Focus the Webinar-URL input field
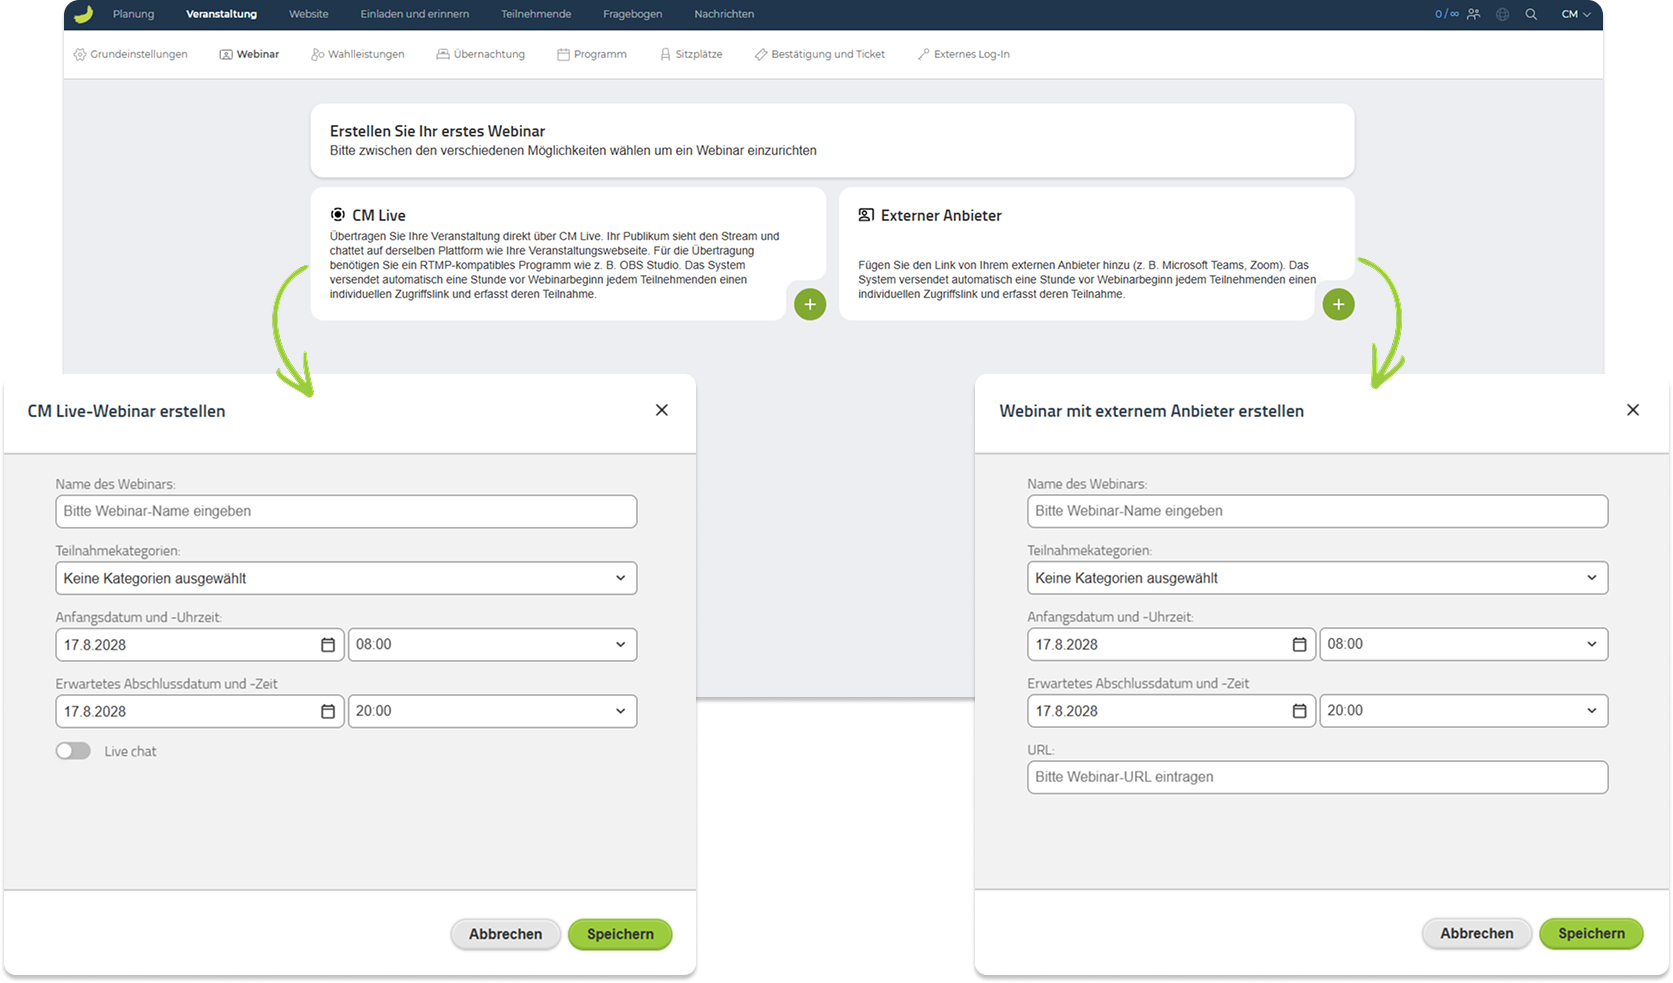 1317,777
